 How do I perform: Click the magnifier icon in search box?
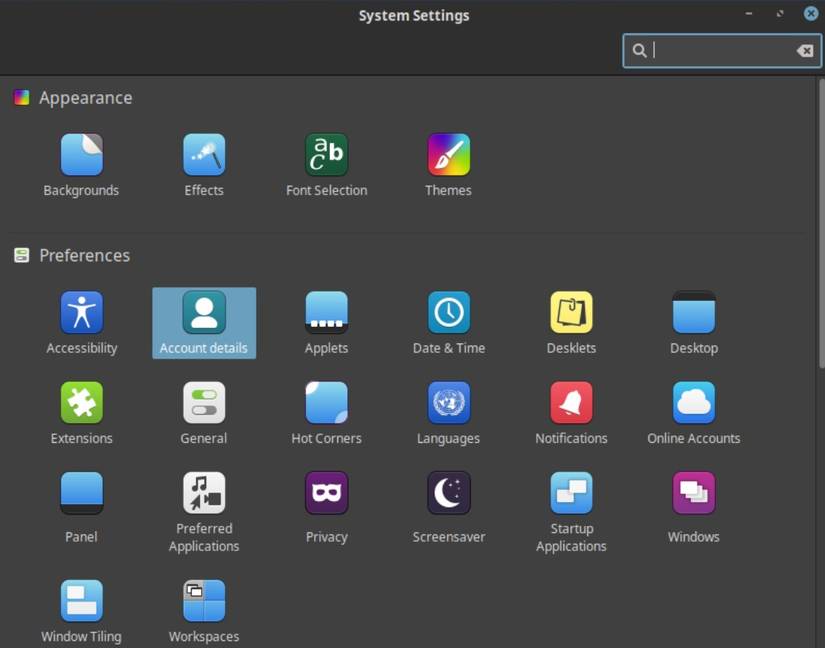click(639, 50)
